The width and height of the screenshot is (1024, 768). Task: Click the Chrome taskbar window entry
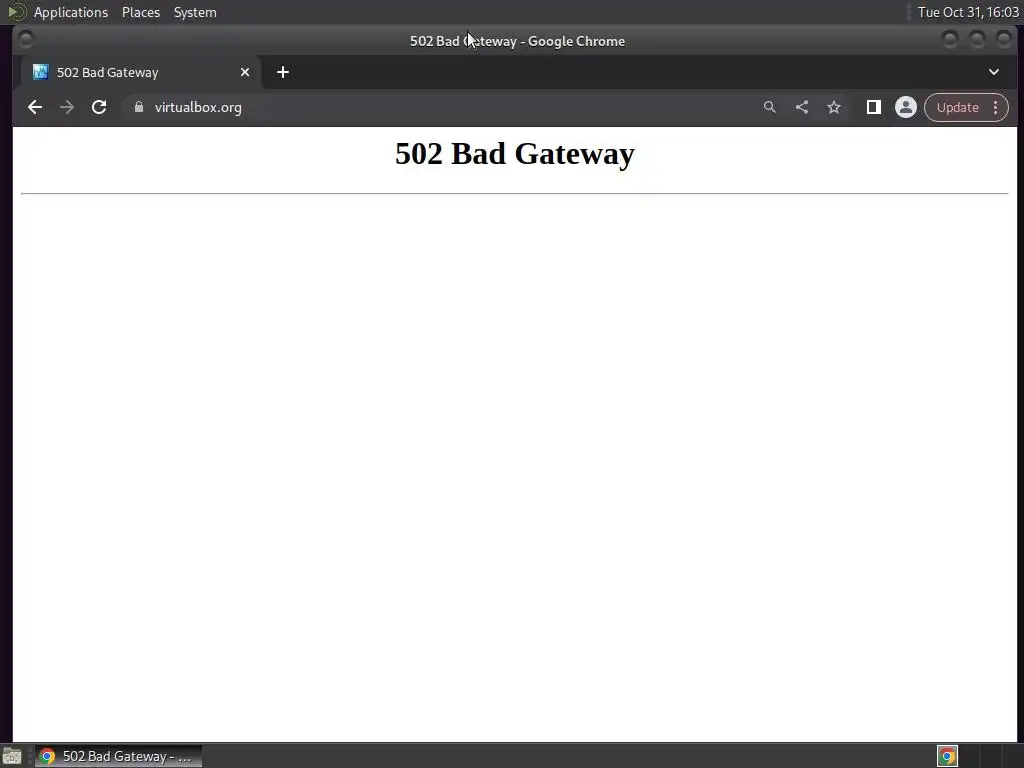[x=118, y=756]
